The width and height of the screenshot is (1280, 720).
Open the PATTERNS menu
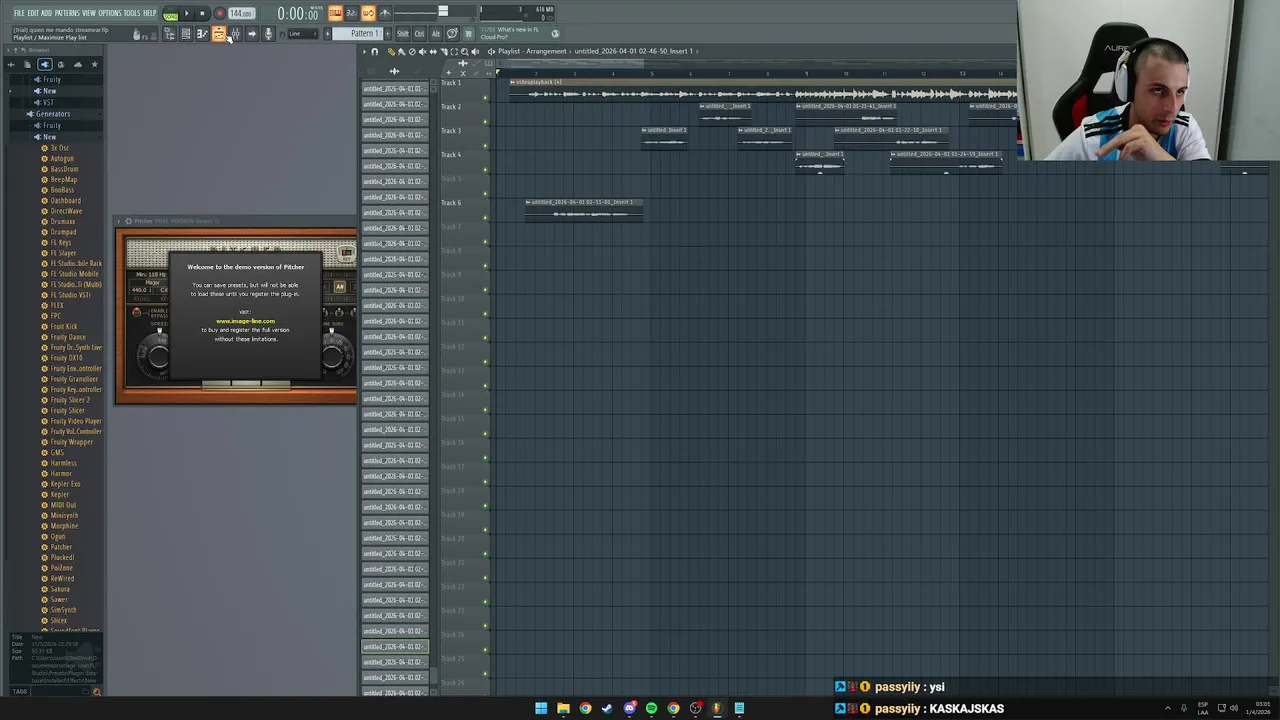tap(67, 13)
